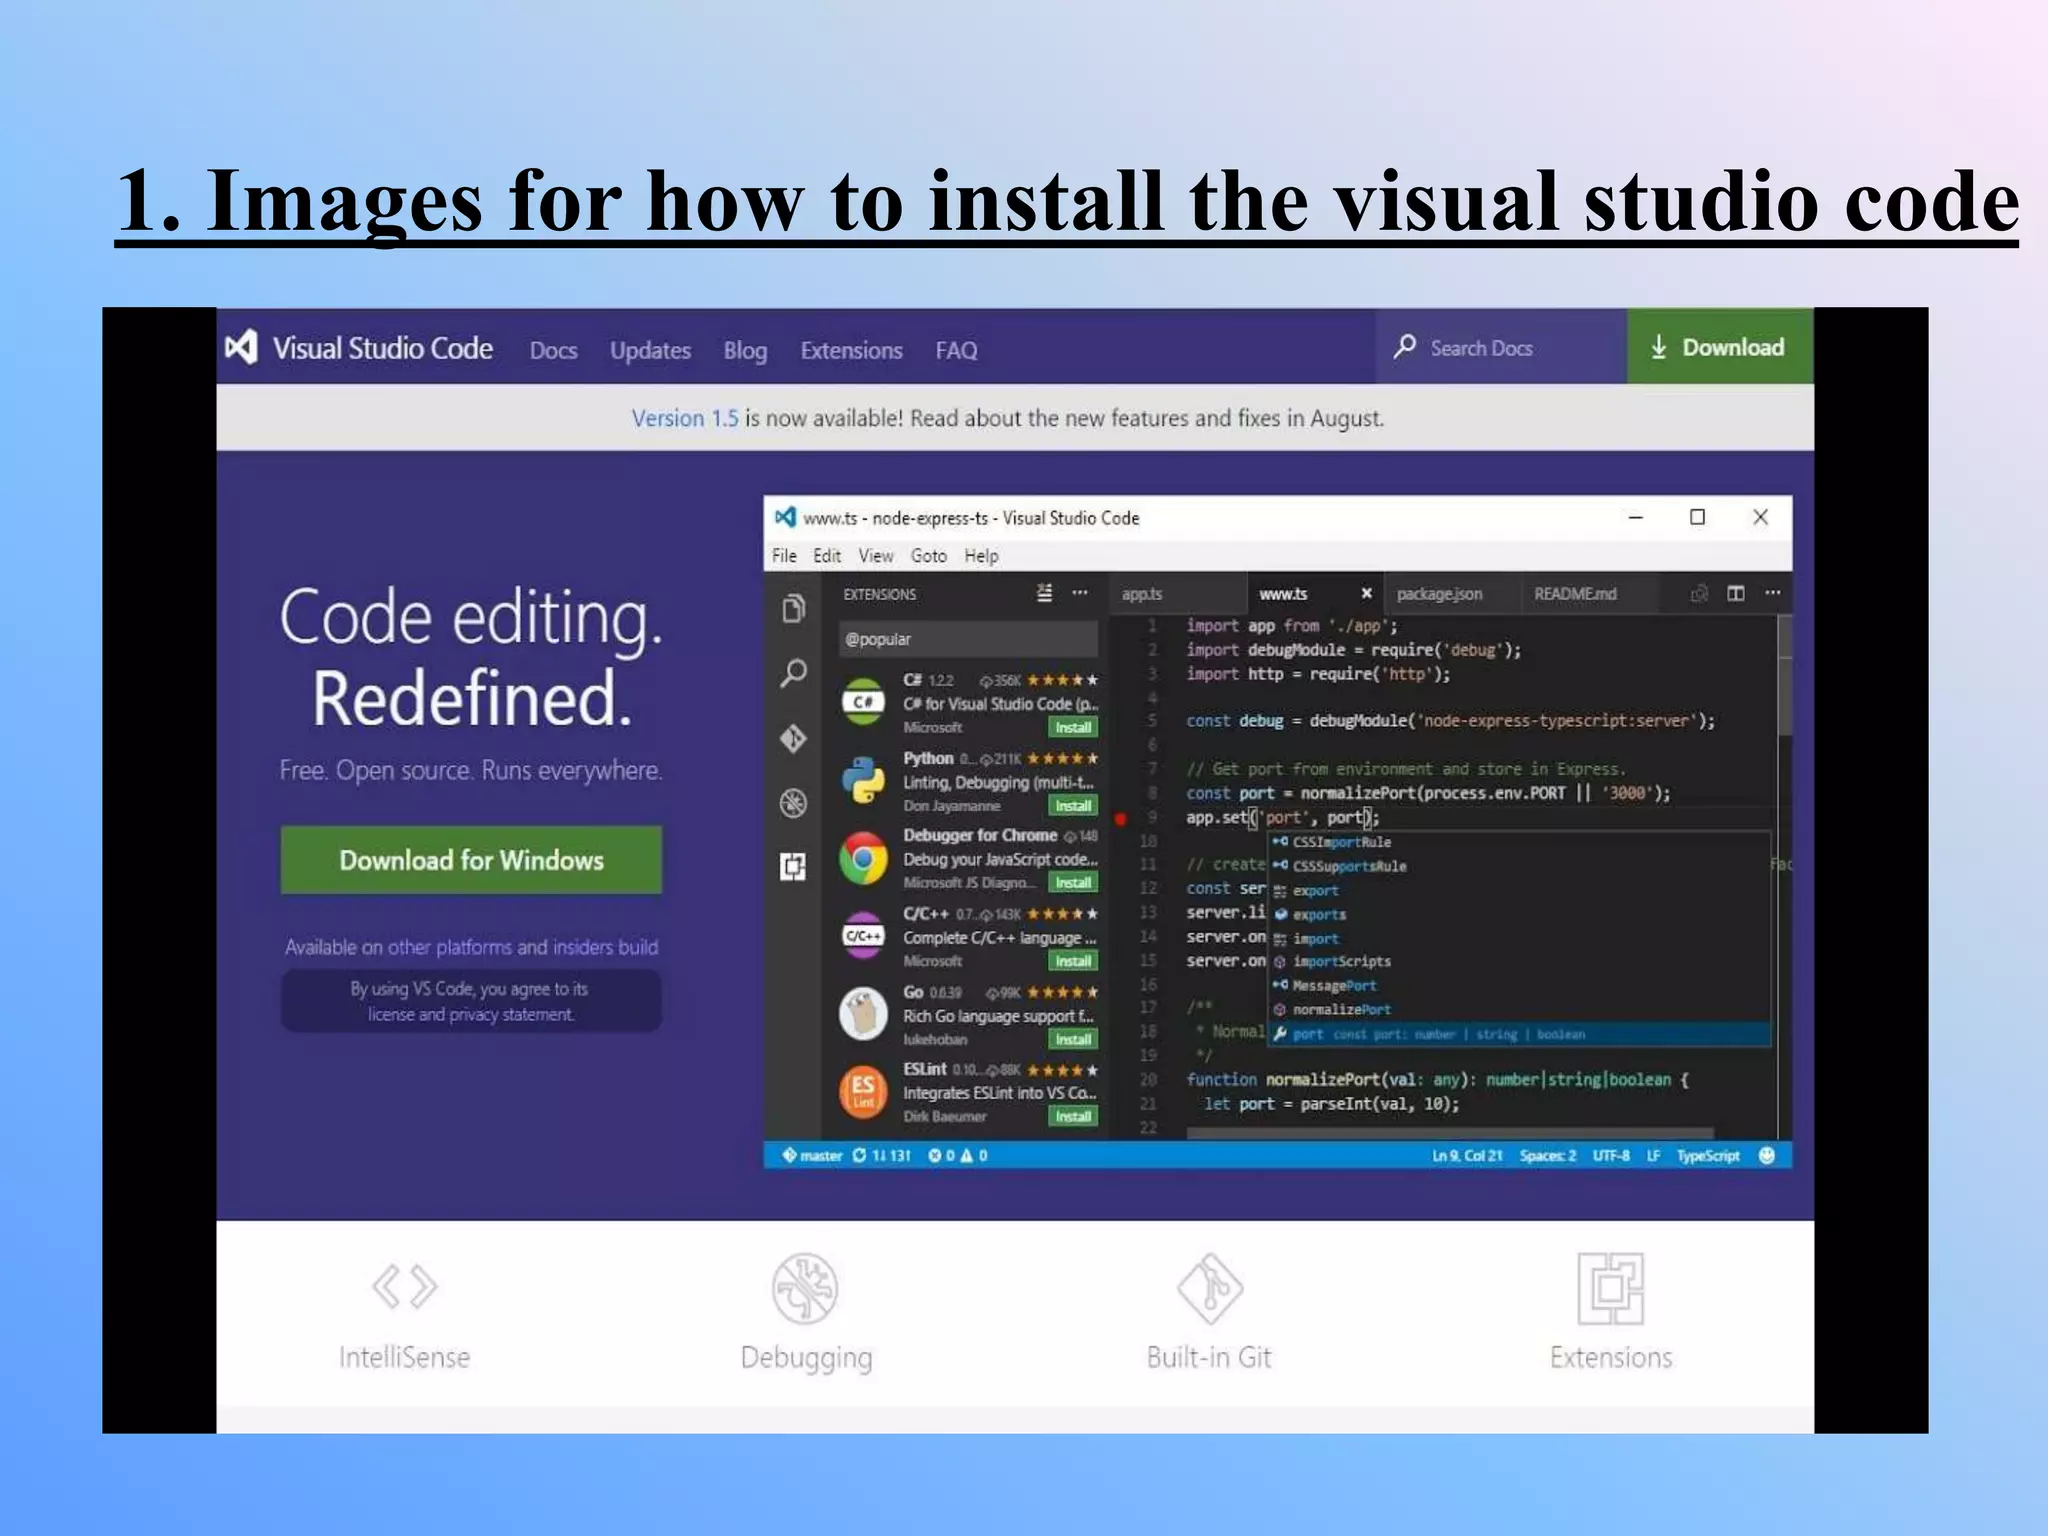Click the Built-in Git feature icon
Viewport: 2048px width, 1536px height.
[x=1209, y=1288]
